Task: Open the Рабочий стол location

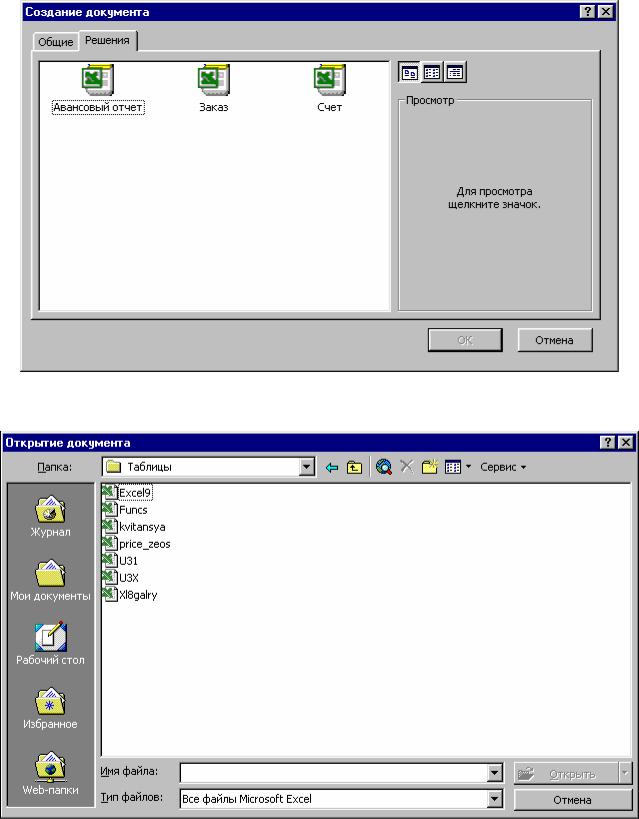Action: (x=50, y=644)
